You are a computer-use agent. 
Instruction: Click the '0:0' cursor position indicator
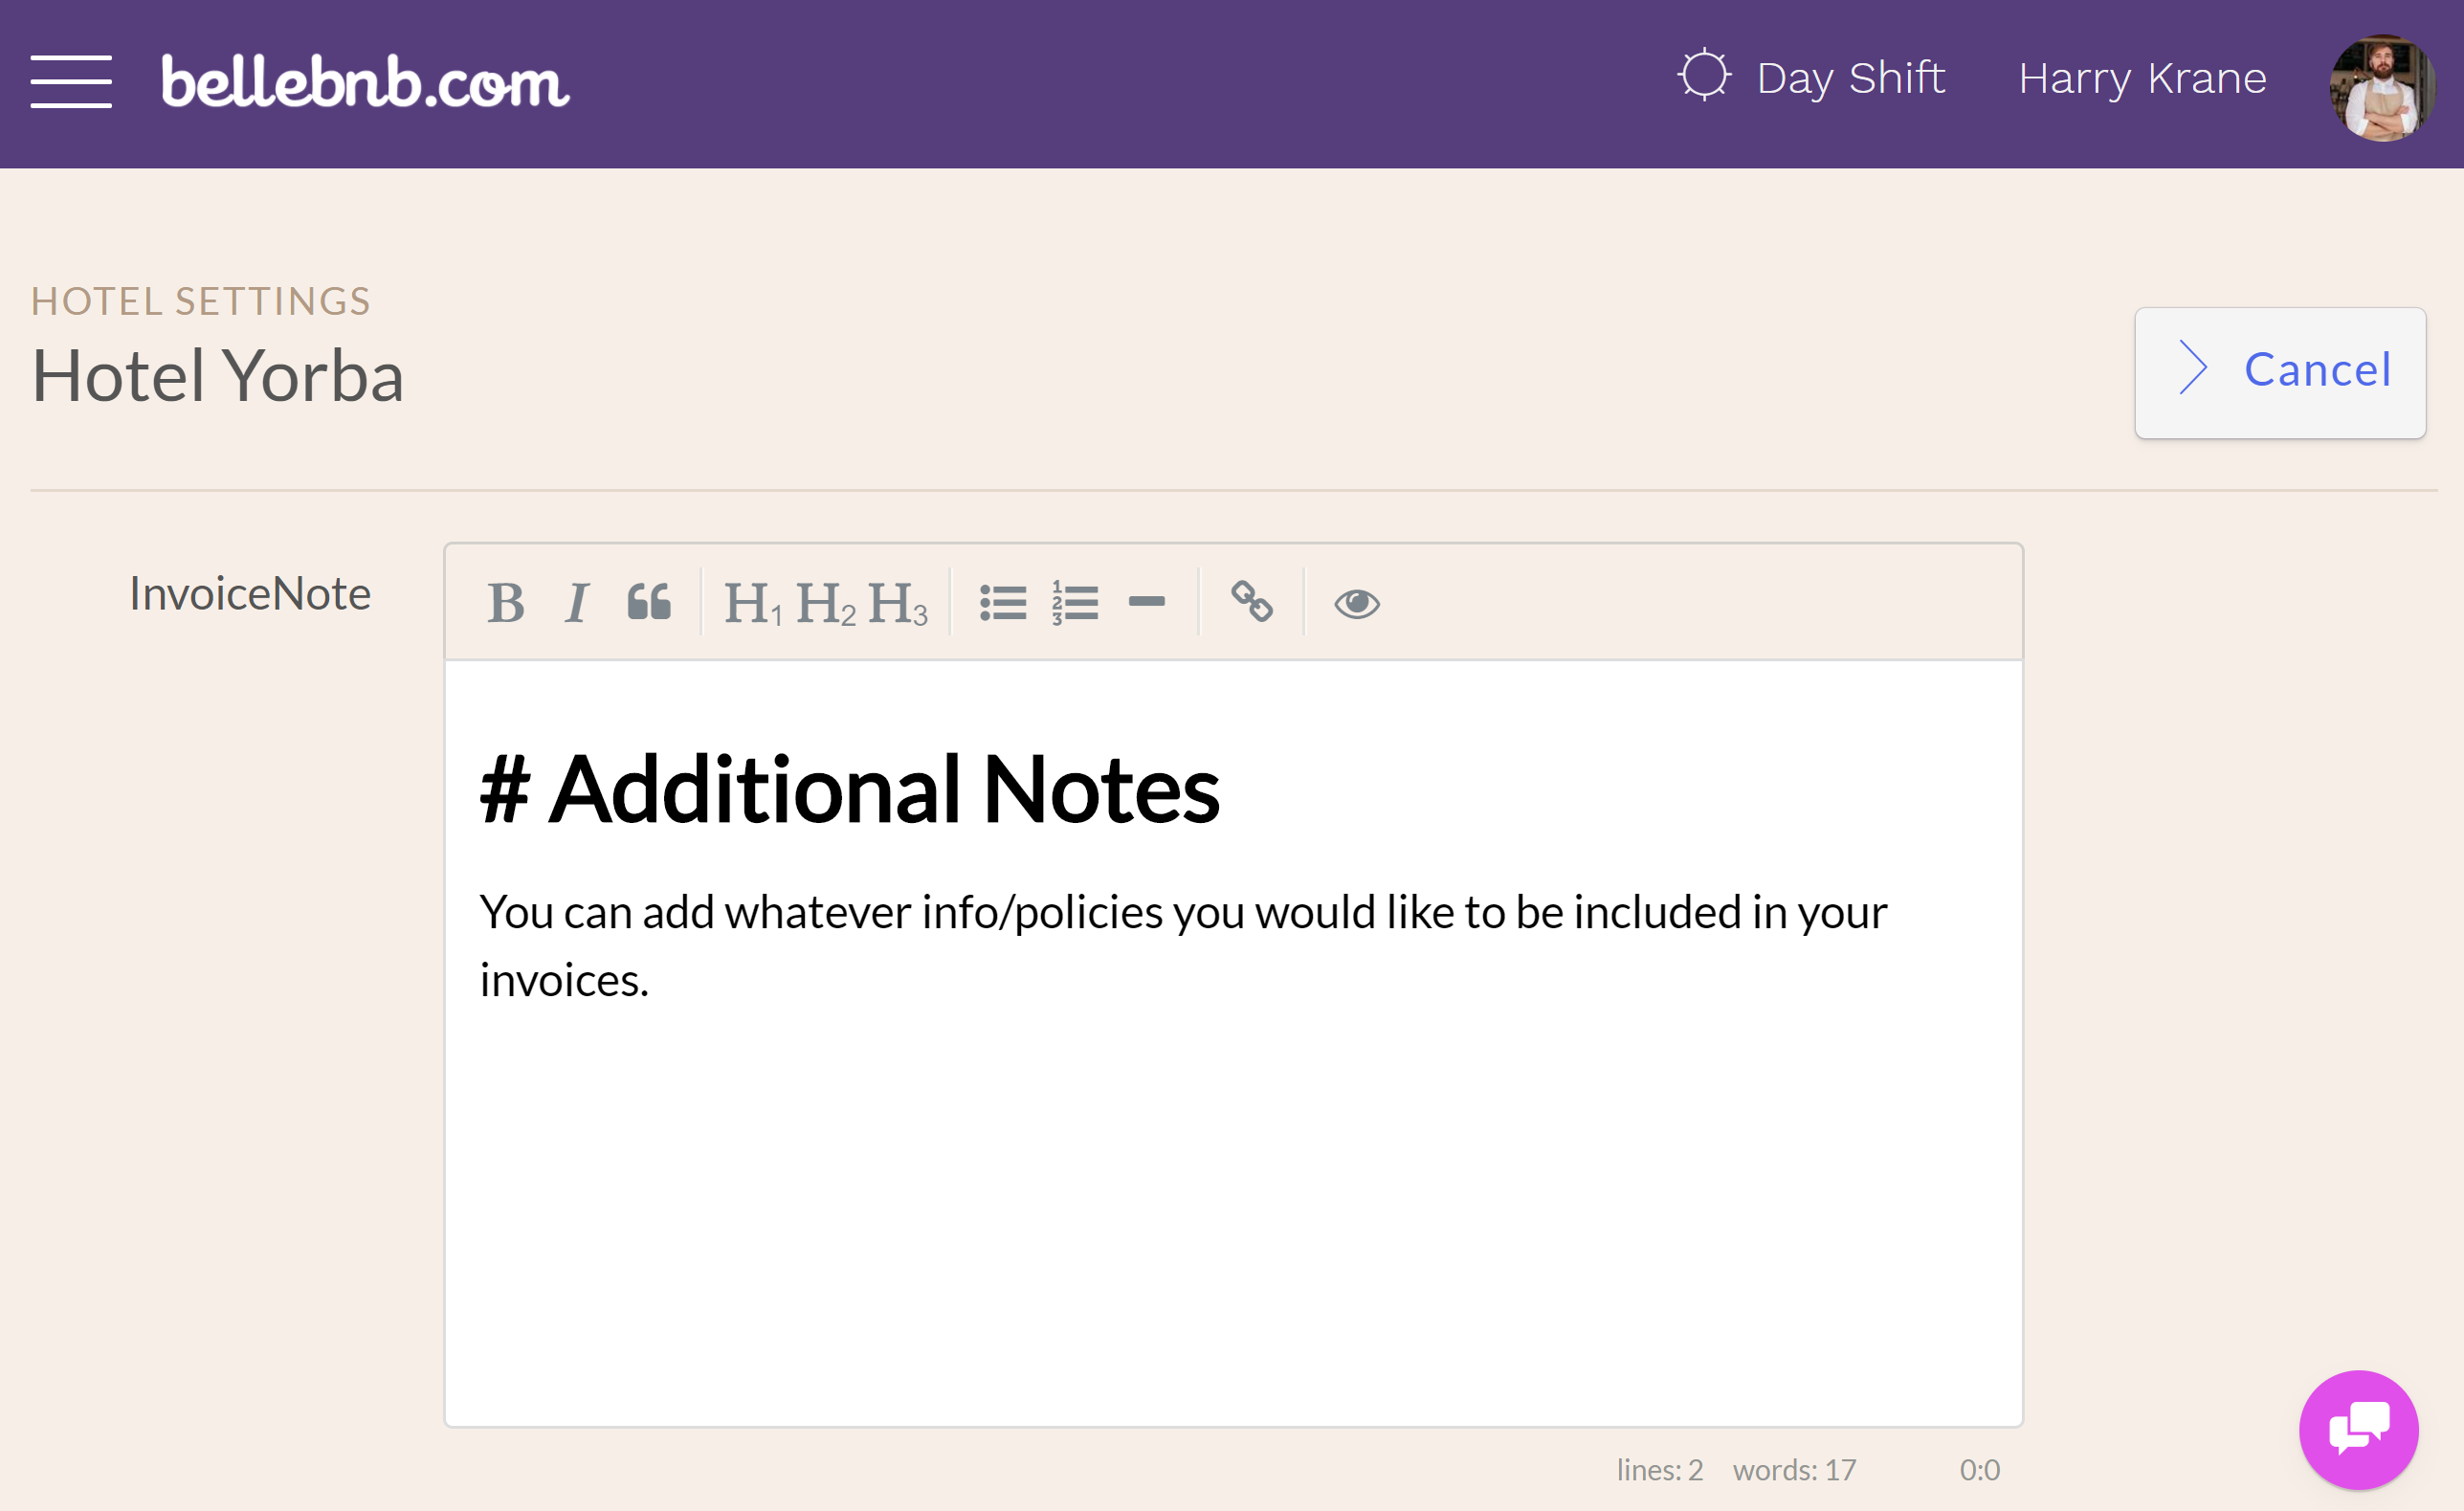tap(1979, 1469)
